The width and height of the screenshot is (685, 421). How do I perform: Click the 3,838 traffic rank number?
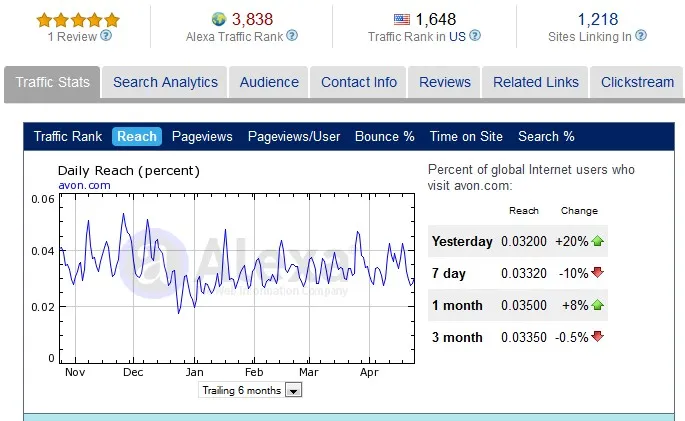pyautogui.click(x=252, y=19)
